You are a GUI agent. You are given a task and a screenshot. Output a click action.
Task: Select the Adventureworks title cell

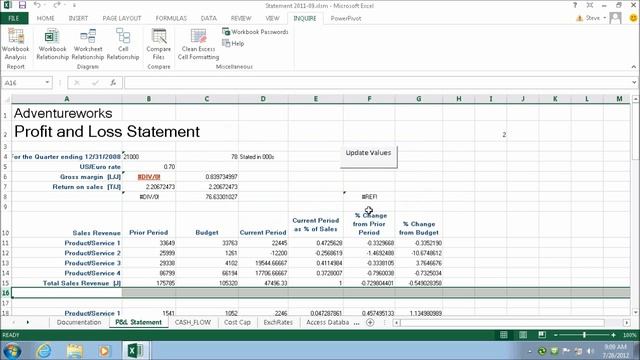[x=67, y=113]
